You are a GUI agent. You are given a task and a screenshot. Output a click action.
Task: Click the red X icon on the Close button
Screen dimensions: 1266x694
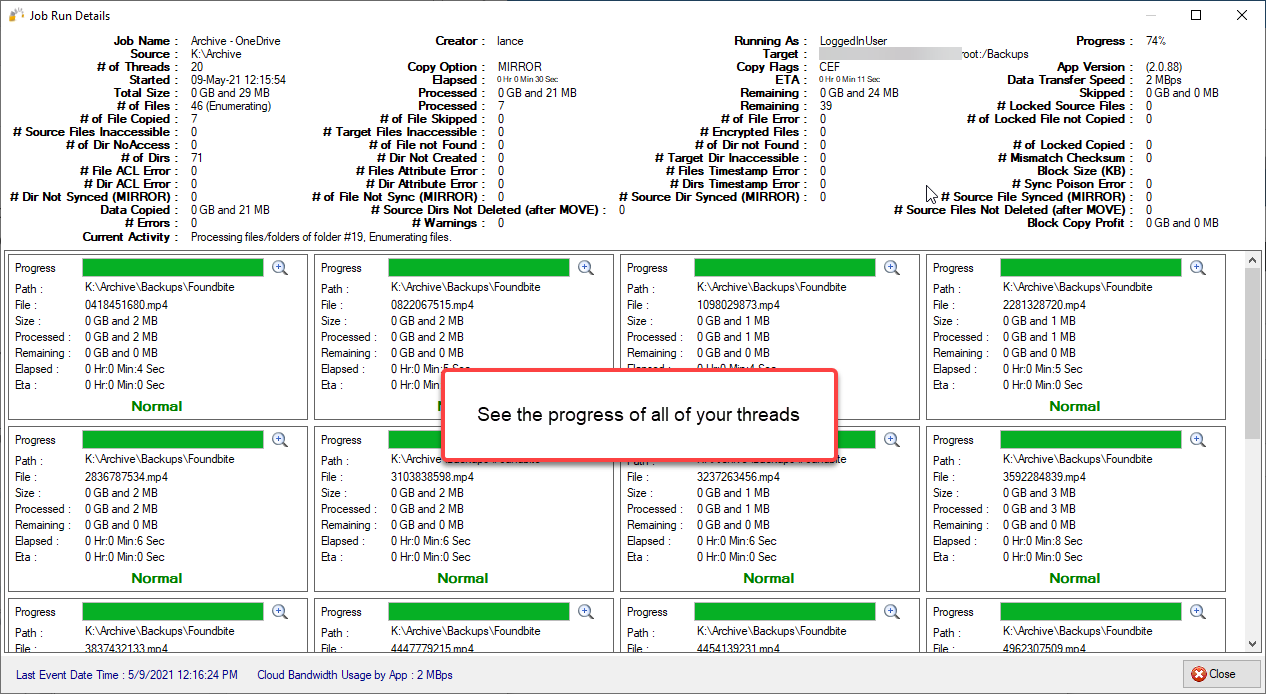tap(1201, 674)
